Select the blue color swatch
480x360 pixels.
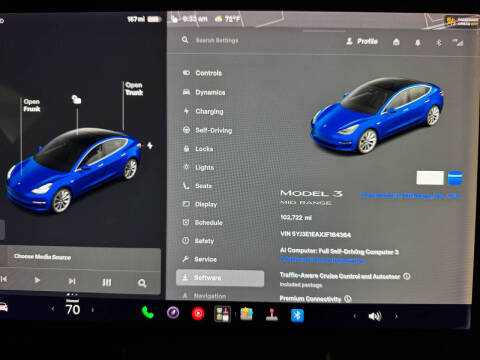click(x=455, y=178)
